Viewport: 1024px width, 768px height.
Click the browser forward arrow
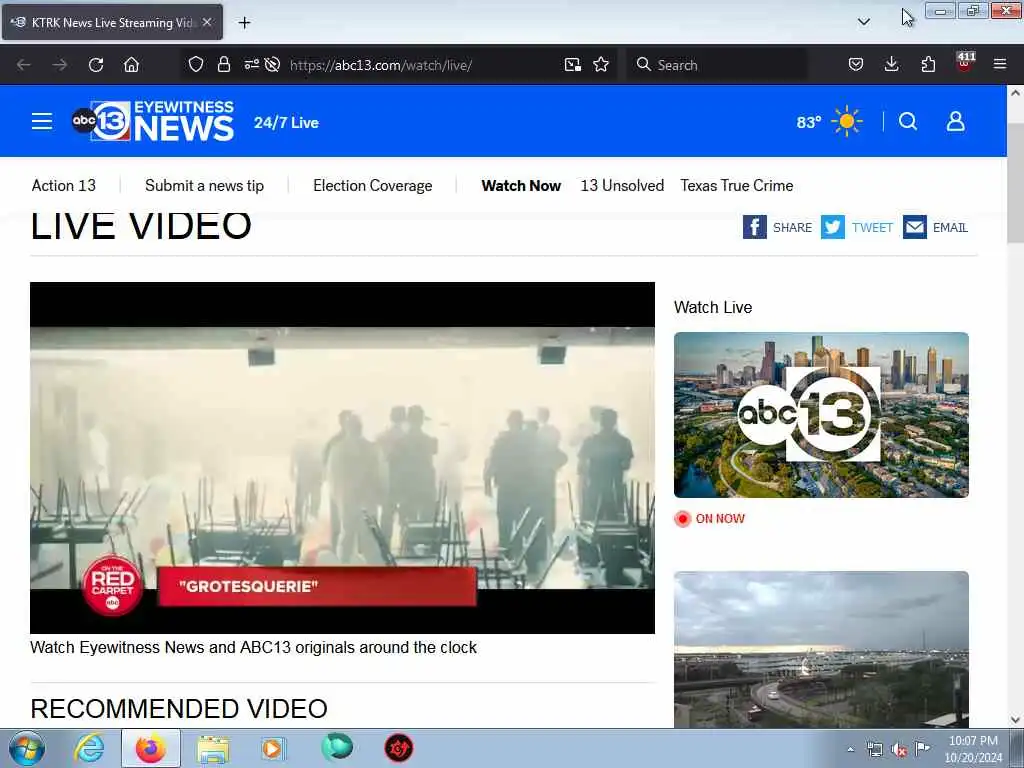coord(59,65)
